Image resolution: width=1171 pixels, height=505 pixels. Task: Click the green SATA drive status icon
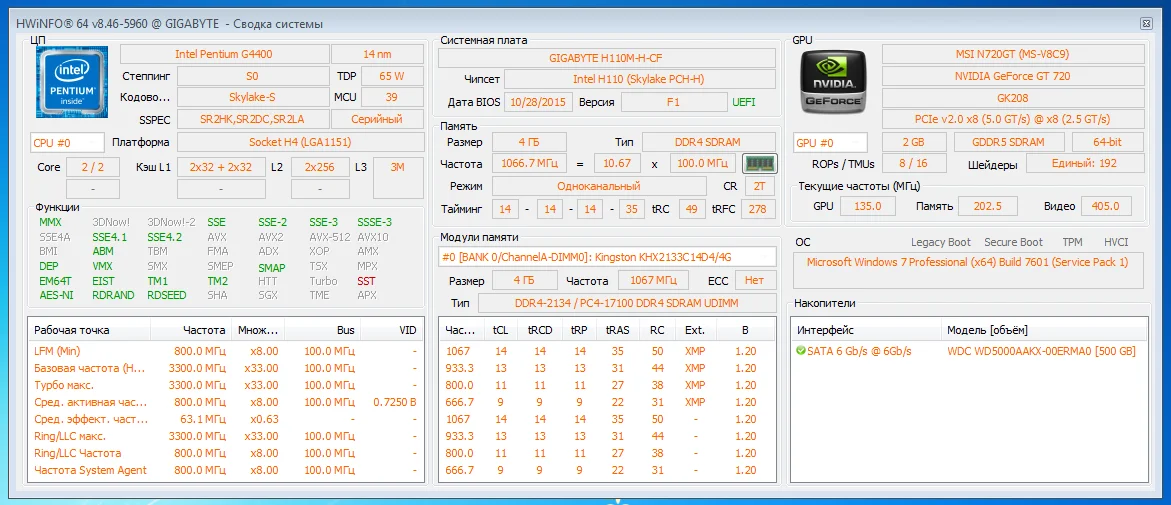[x=801, y=350]
